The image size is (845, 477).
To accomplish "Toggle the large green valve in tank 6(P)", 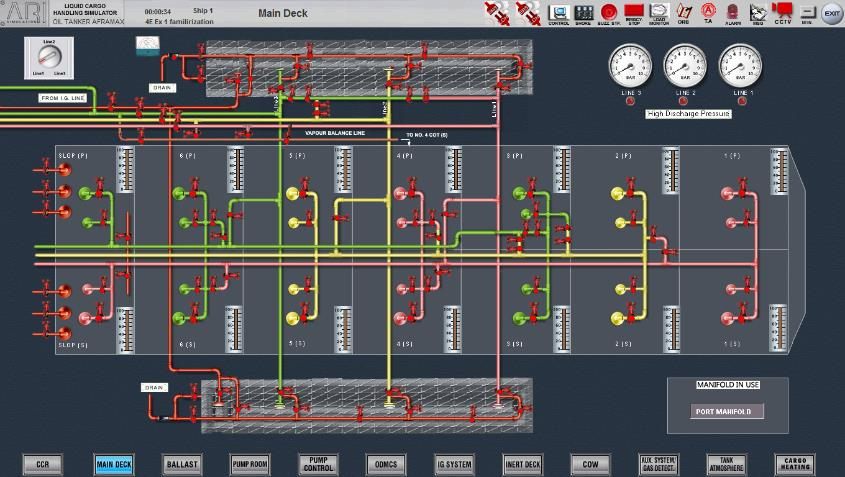I will (x=179, y=193).
